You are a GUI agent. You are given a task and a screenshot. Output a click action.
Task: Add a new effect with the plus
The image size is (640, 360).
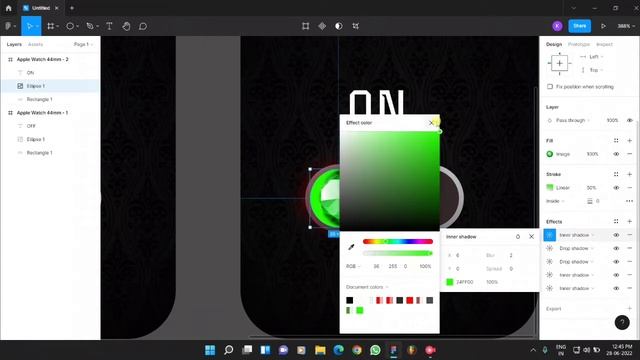(x=629, y=222)
